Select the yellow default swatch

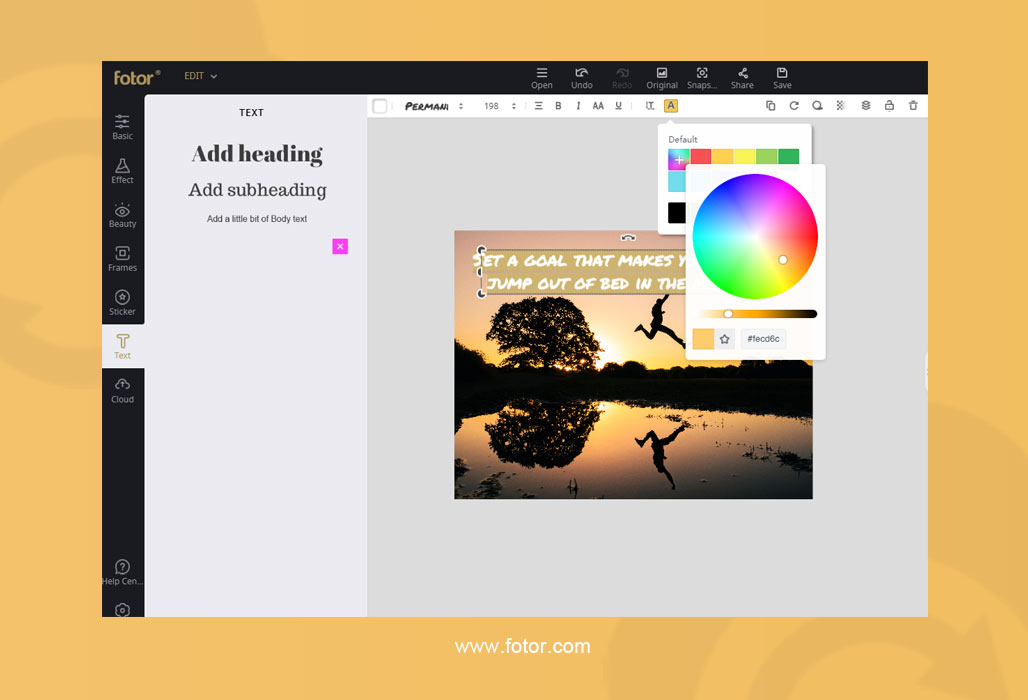[x=745, y=156]
